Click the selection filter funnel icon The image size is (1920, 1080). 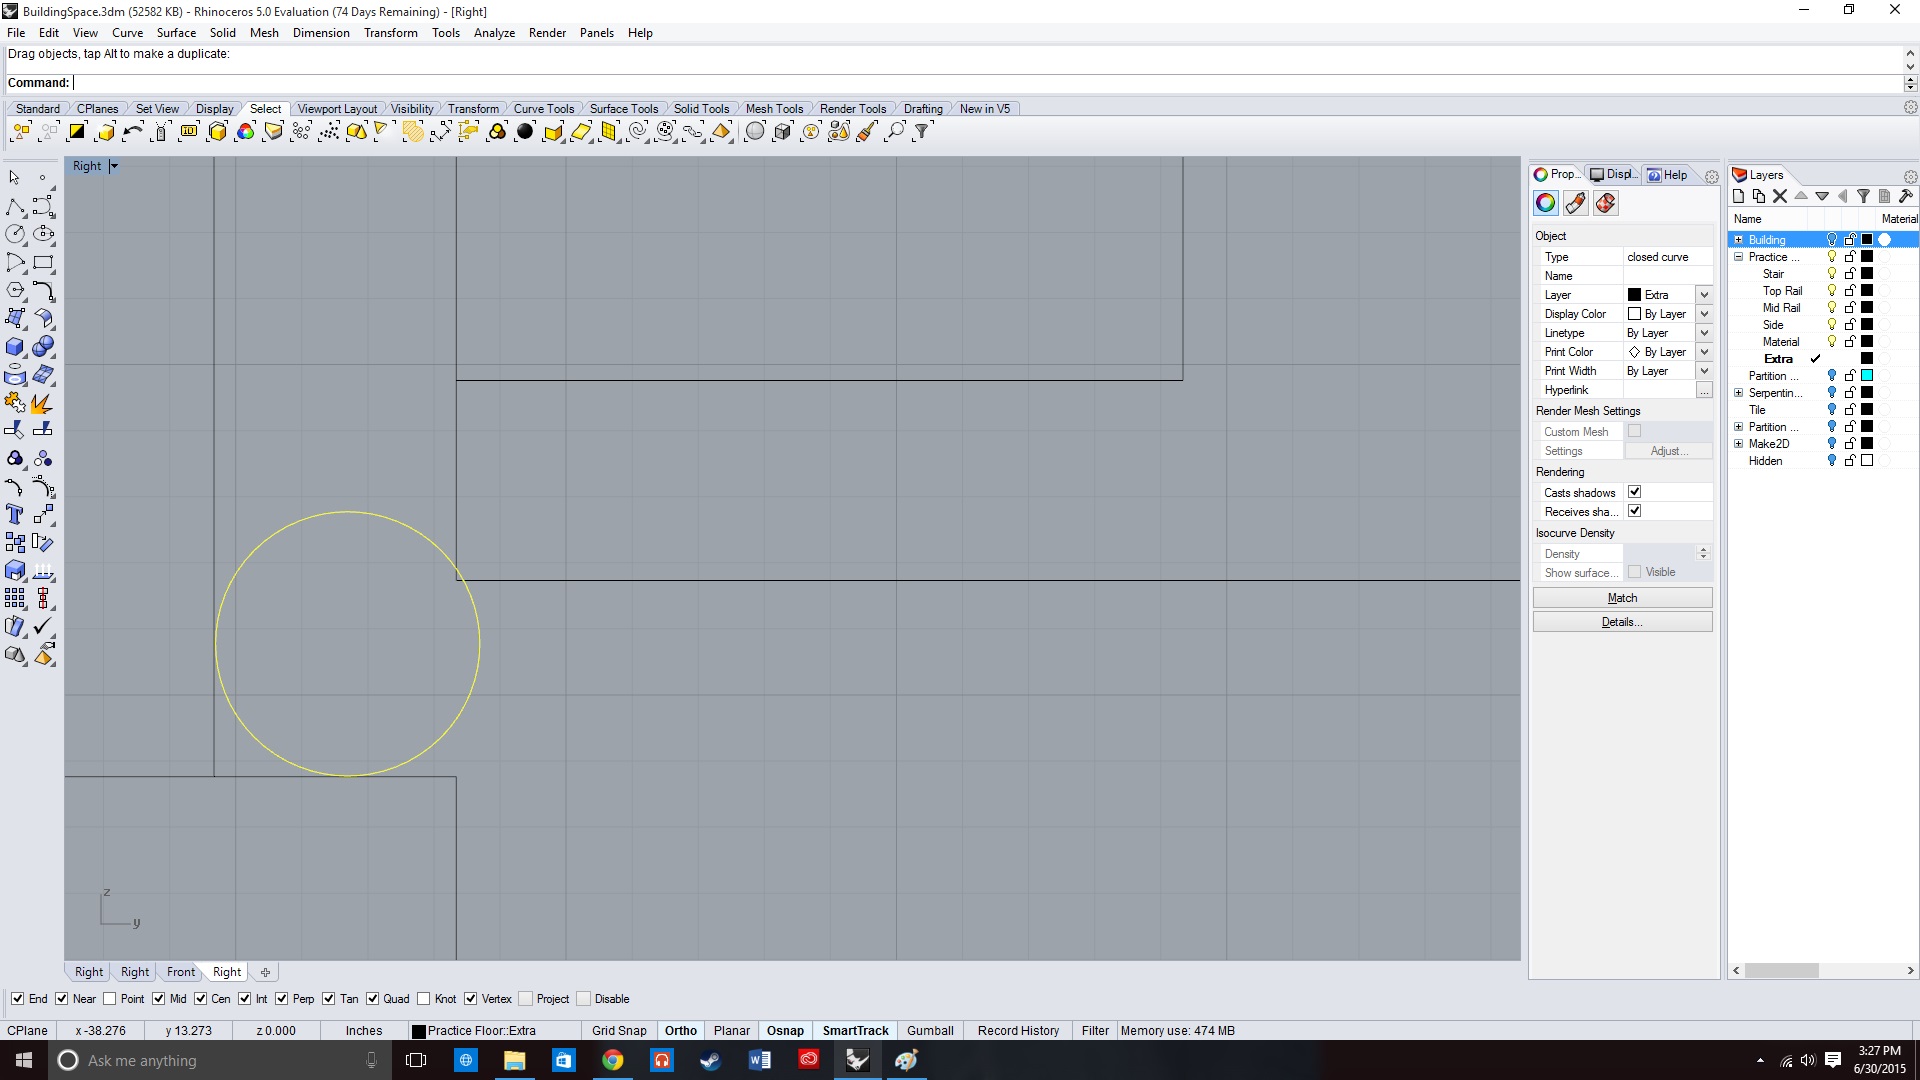coord(922,131)
